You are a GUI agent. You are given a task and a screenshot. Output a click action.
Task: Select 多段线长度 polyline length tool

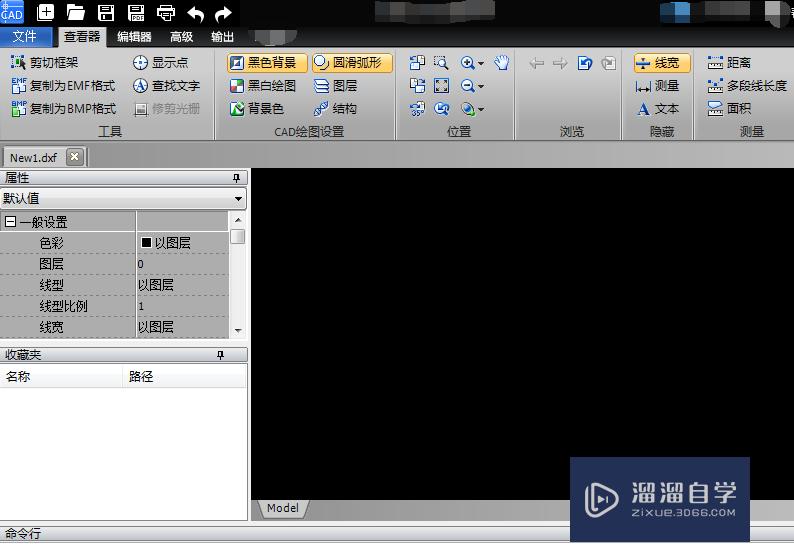(x=747, y=86)
